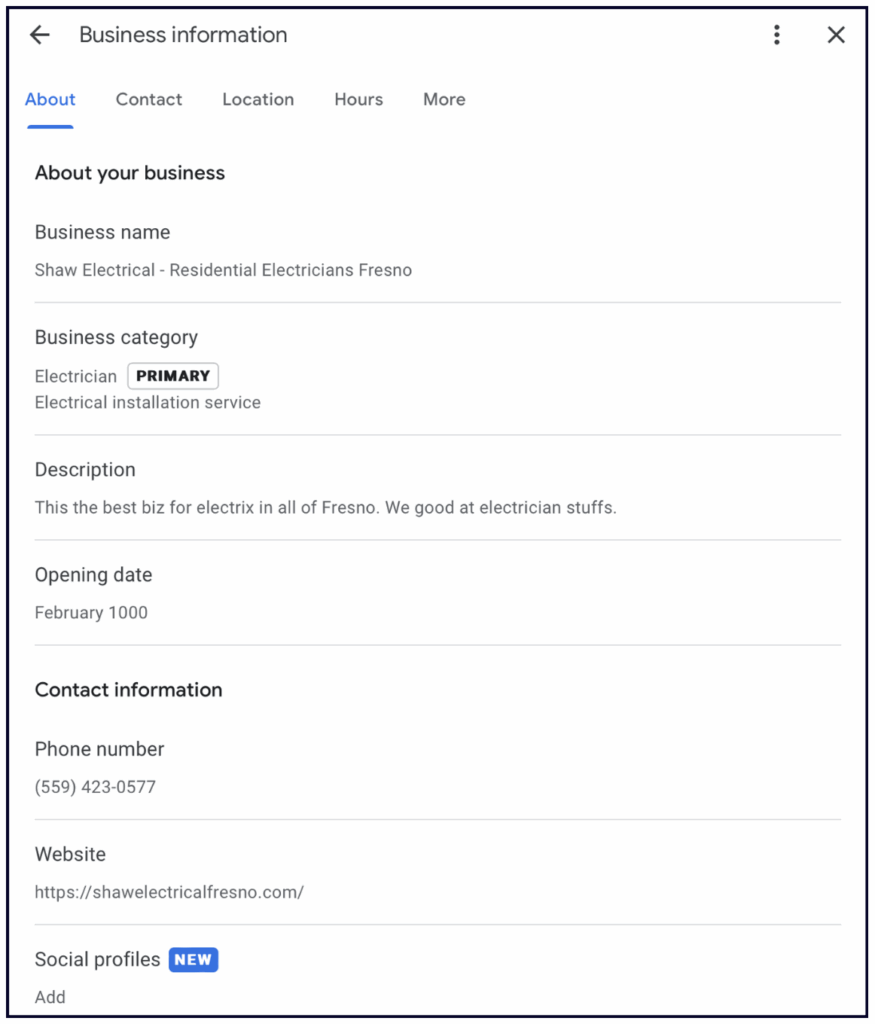Close the Business information panel
The height and width of the screenshot is (1024, 875).
point(836,35)
